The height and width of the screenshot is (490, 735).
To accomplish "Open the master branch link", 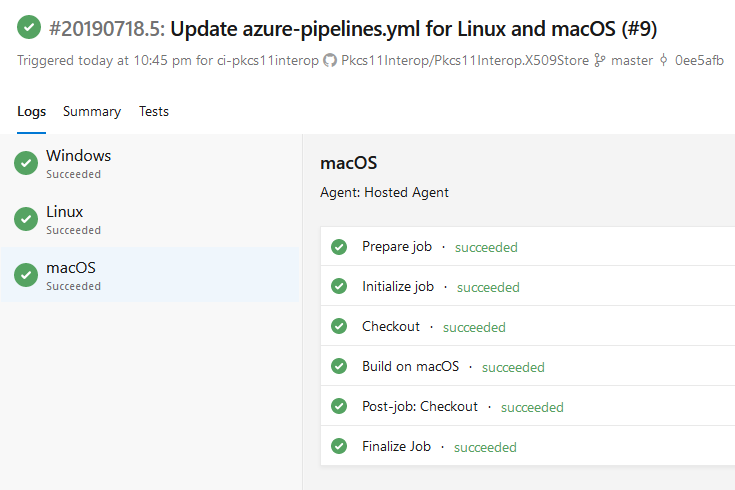I will coord(632,61).
